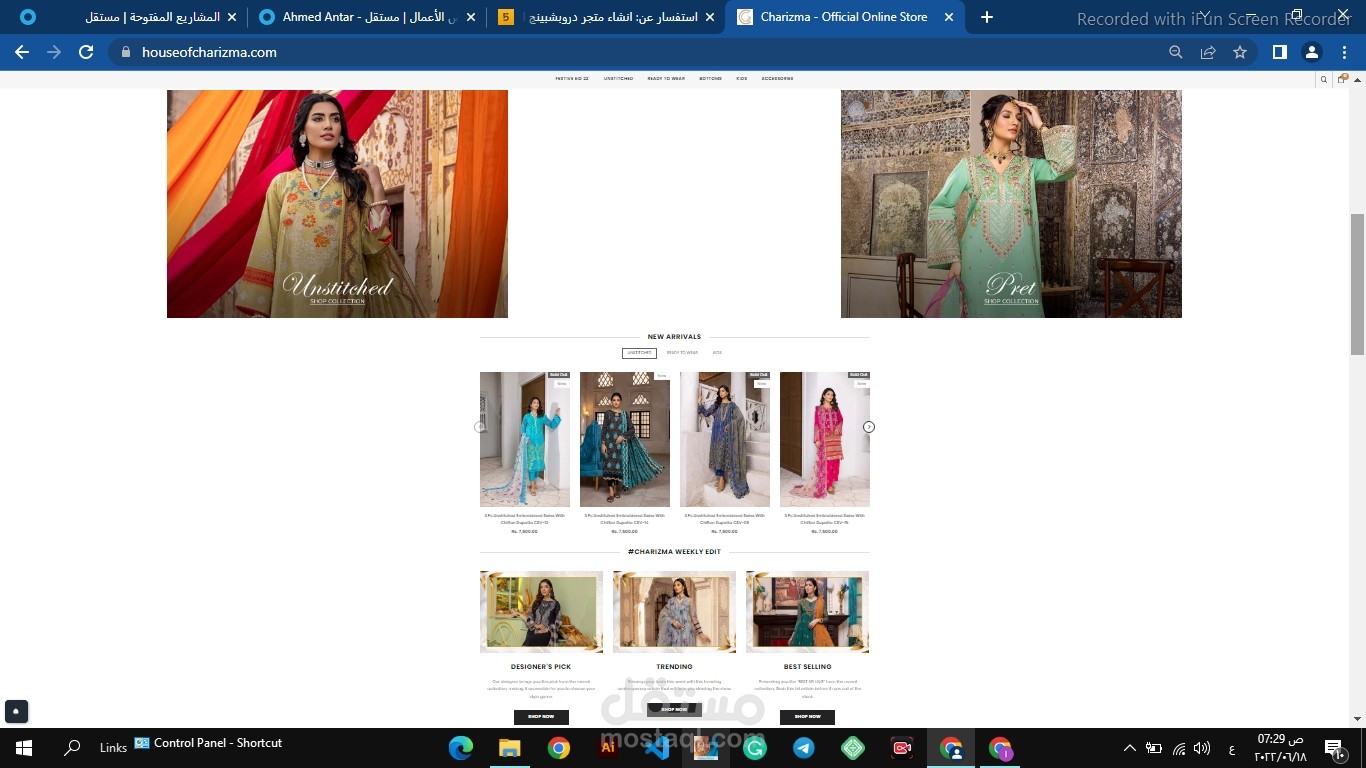Viewport: 1366px width, 768px height.
Task: Click the site search magnifier icon
Action: tap(1324, 79)
